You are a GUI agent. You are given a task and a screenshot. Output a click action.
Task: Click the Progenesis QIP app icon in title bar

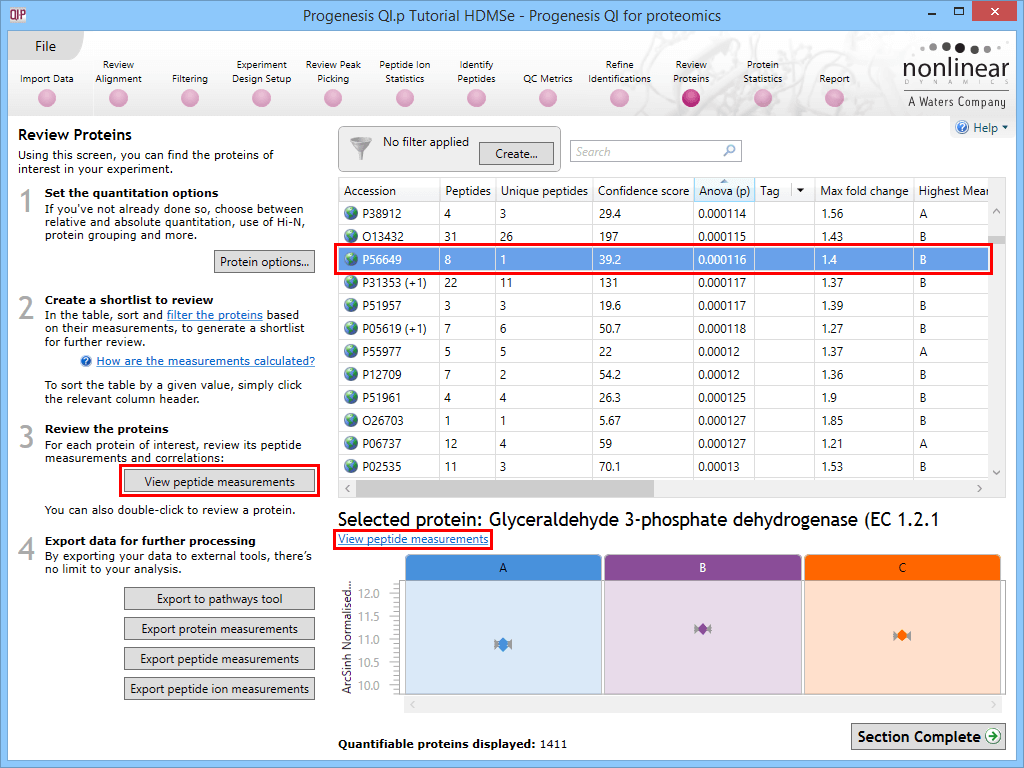coord(18,14)
